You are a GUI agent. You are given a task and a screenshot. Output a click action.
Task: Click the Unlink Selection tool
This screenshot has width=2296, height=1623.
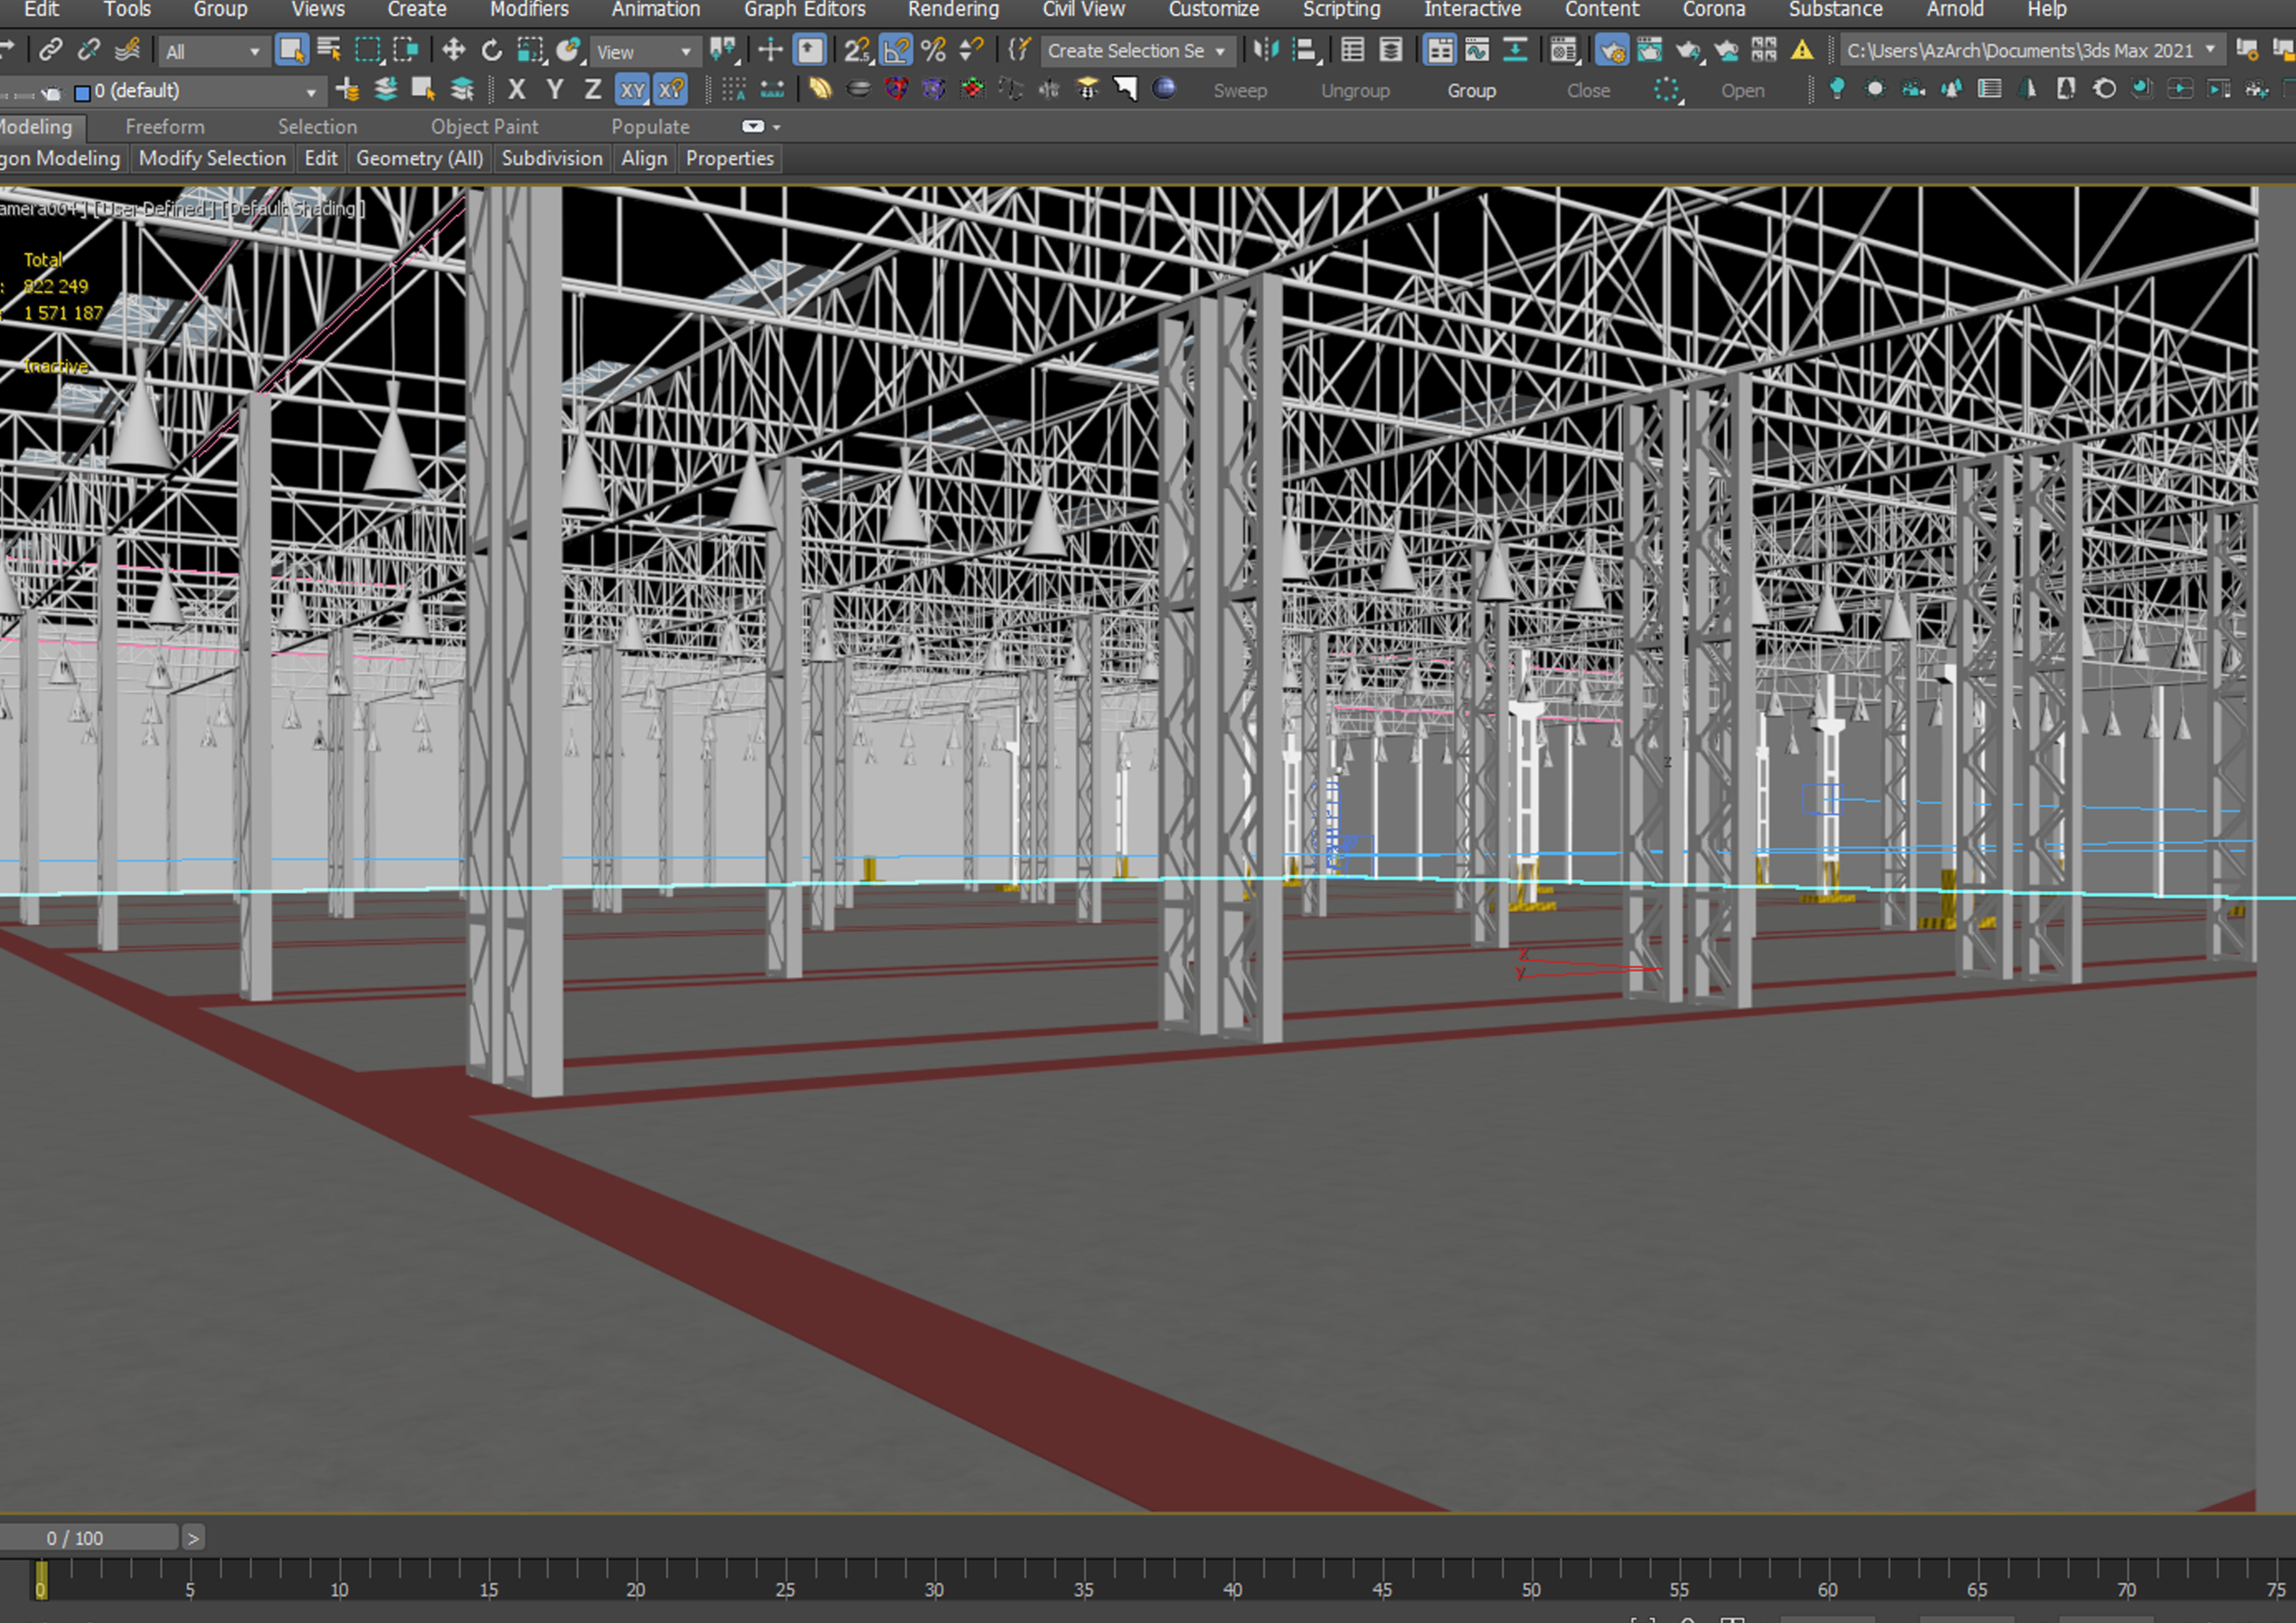[x=89, y=49]
